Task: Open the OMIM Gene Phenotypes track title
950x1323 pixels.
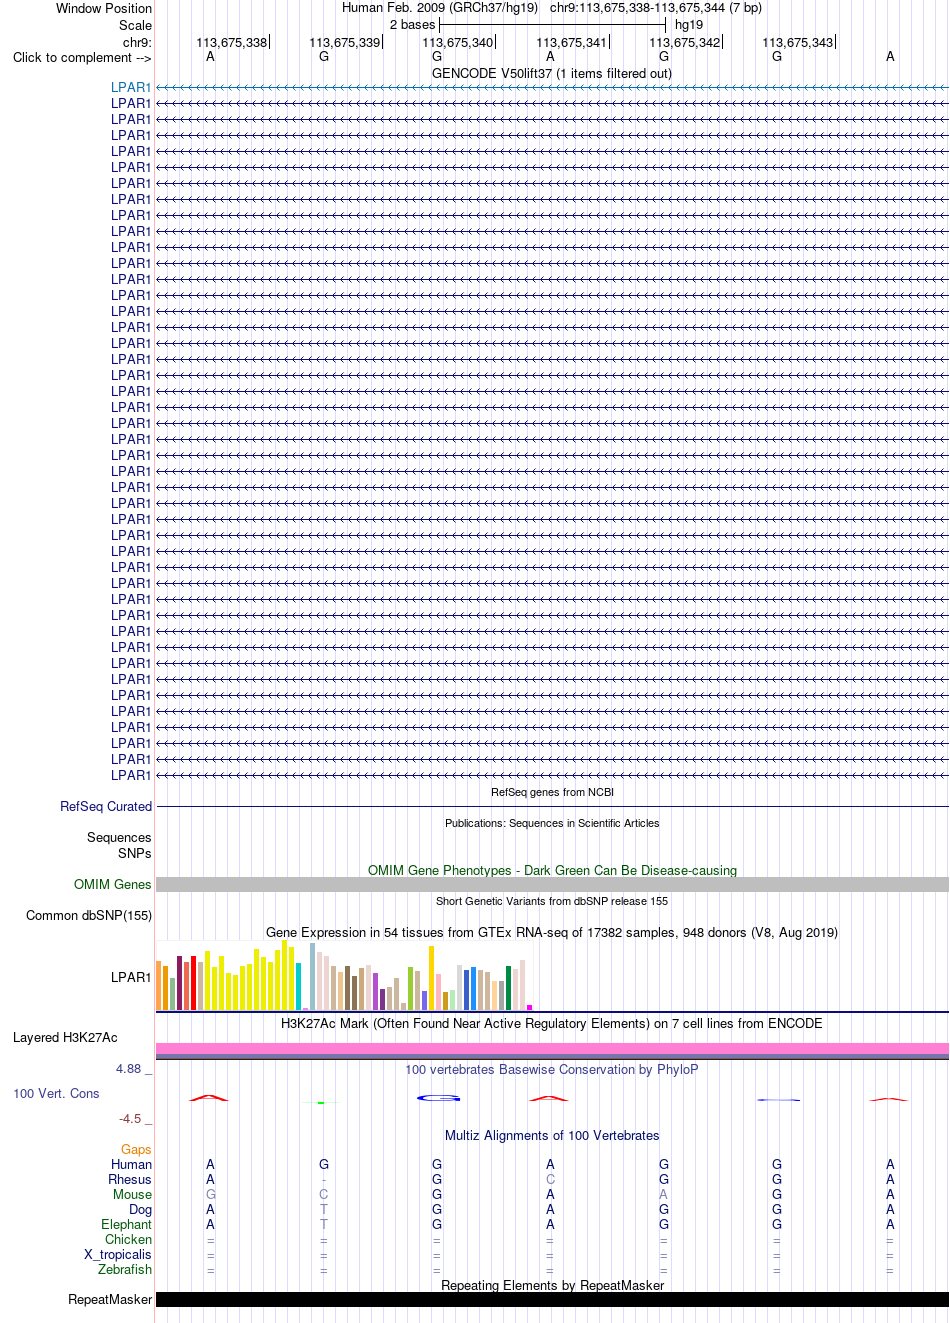Action: point(552,871)
